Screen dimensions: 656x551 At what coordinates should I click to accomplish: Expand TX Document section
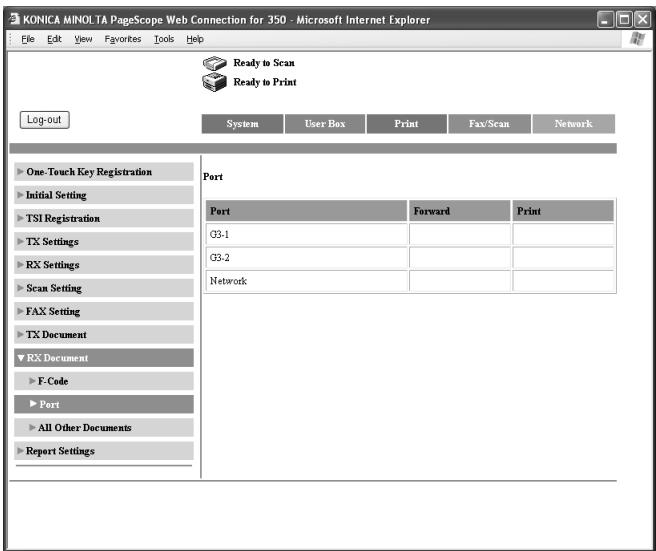click(x=104, y=335)
